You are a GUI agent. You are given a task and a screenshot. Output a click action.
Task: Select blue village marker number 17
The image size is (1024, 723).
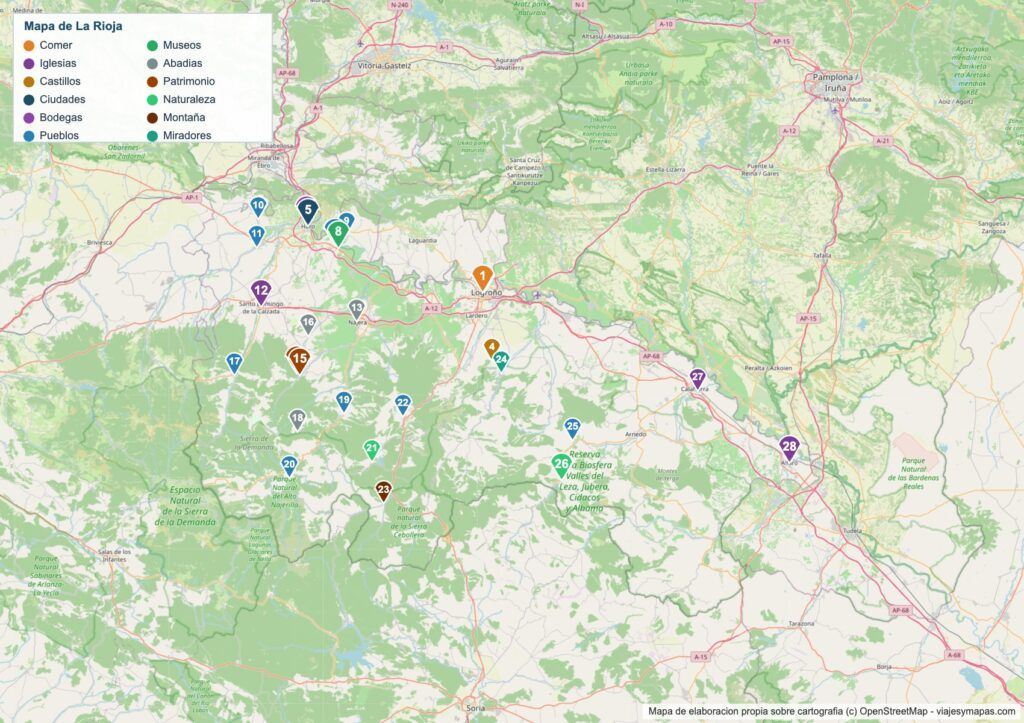click(x=234, y=362)
